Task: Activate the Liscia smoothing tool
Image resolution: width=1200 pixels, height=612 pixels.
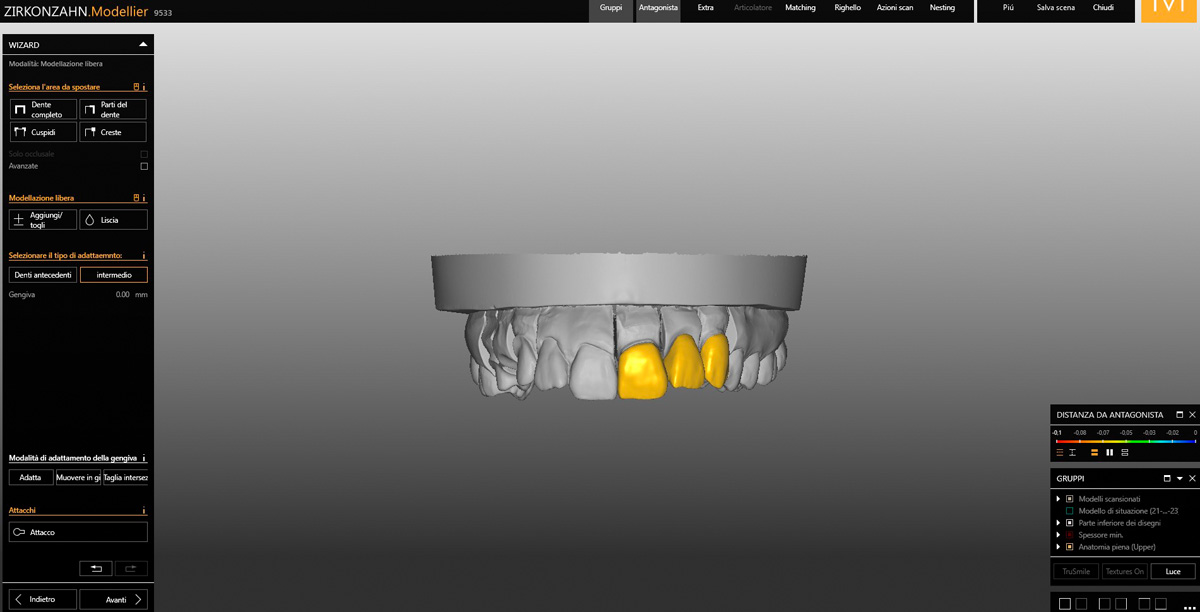Action: pos(113,220)
